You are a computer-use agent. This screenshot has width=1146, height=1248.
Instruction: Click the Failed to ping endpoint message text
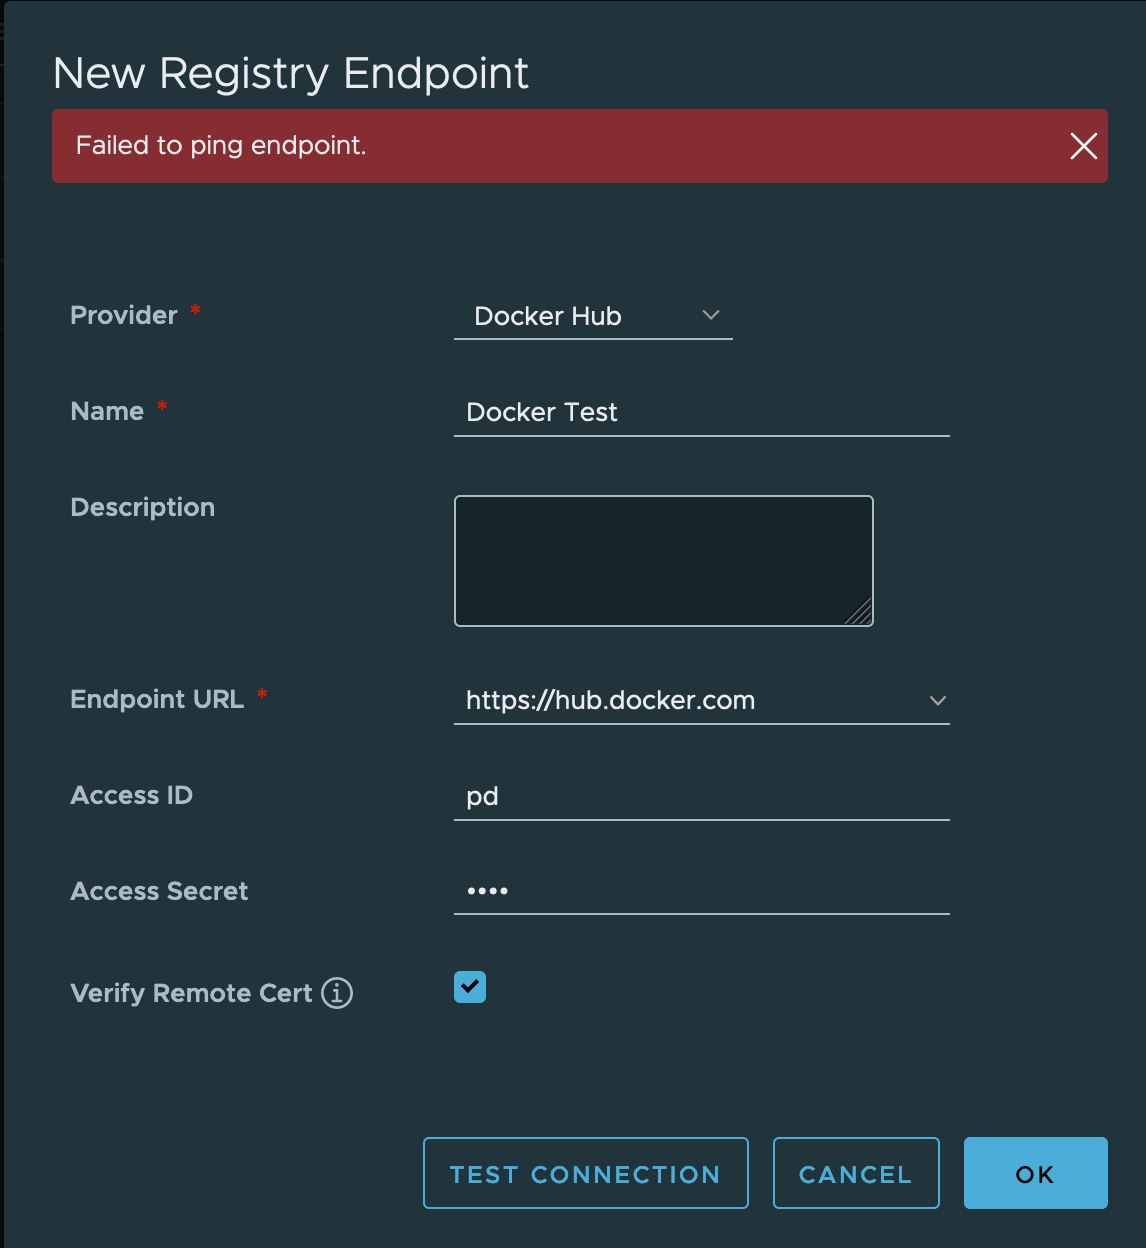(x=221, y=146)
